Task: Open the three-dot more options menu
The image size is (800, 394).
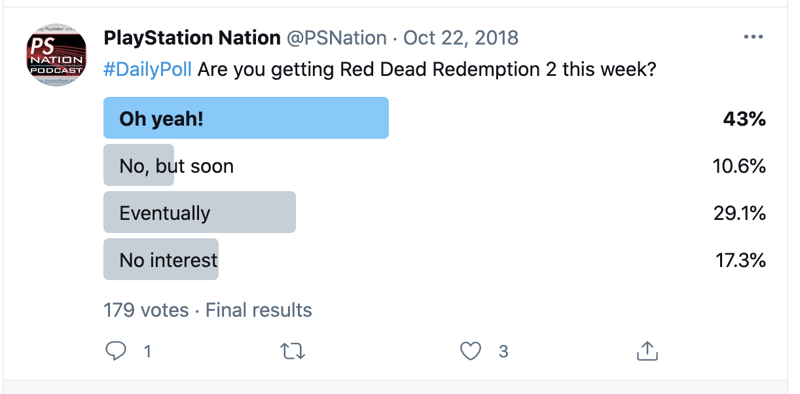Action: tap(753, 37)
